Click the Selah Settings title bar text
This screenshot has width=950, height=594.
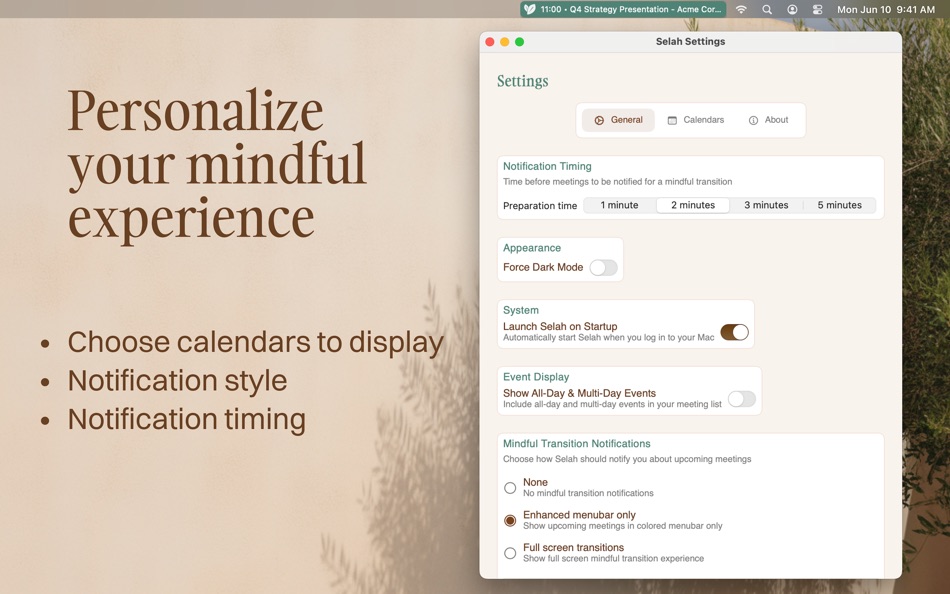coord(690,41)
